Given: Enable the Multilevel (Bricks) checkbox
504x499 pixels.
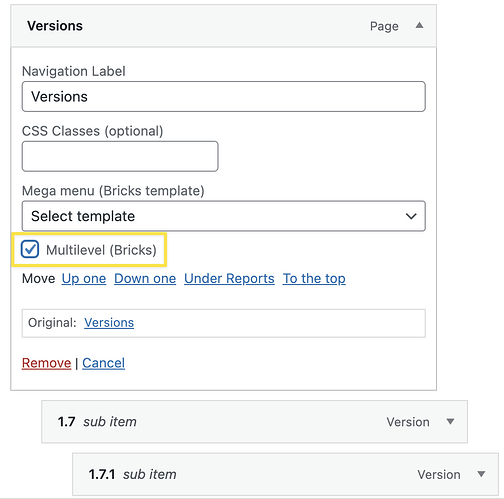Looking at the screenshot, I should pos(30,249).
